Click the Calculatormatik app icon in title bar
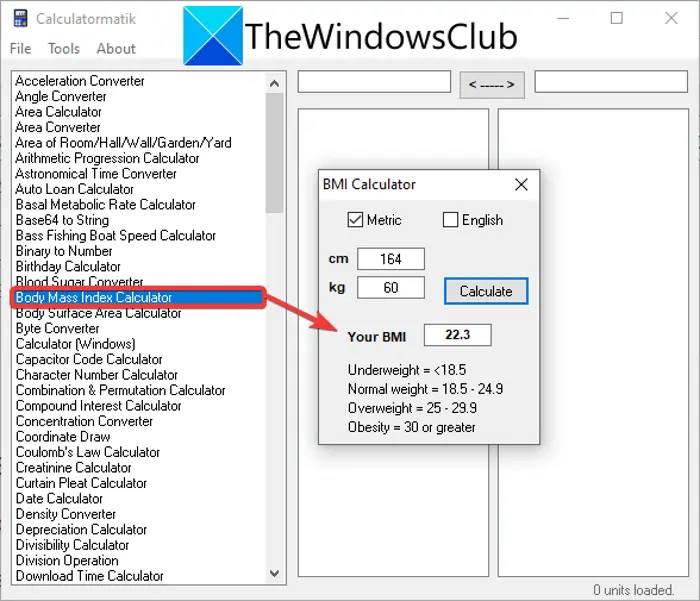 coord(21,18)
